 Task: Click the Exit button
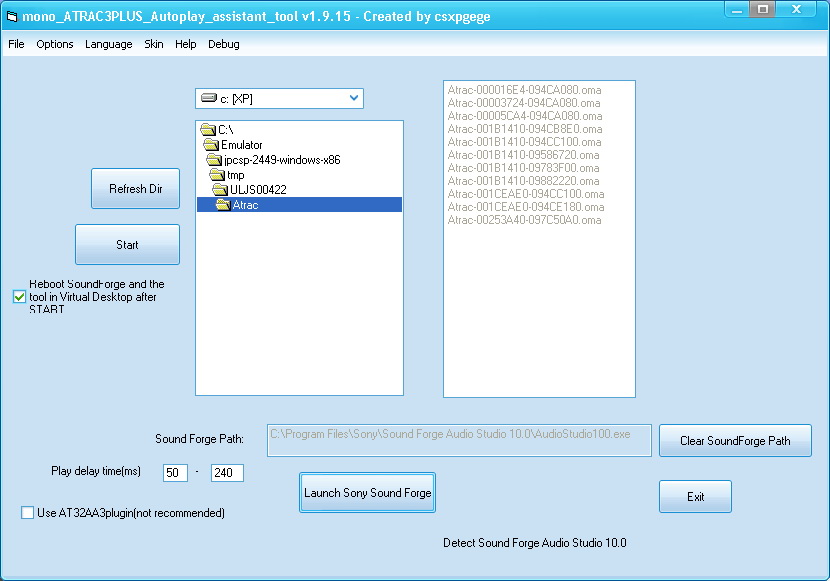click(695, 496)
